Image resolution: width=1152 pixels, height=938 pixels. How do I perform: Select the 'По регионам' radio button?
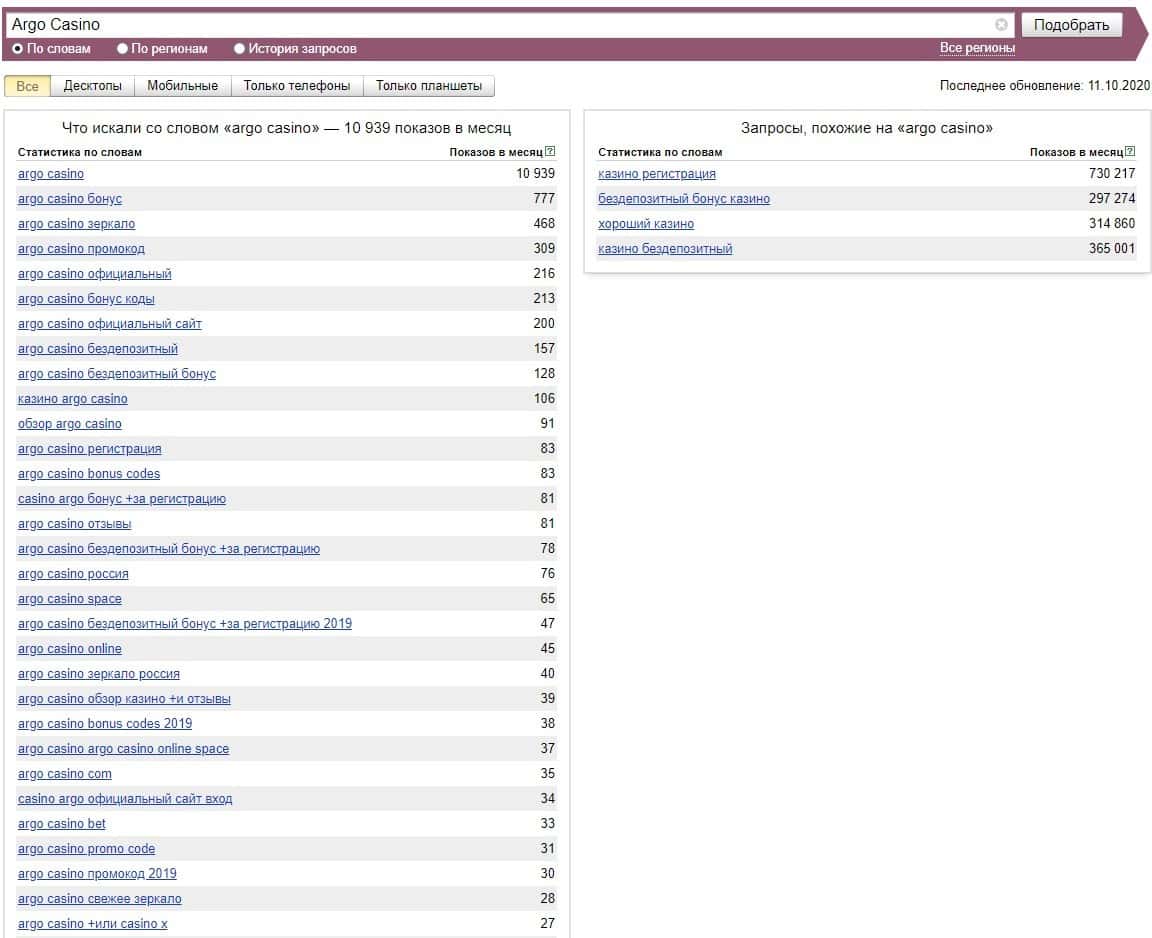pyautogui.click(x=123, y=48)
